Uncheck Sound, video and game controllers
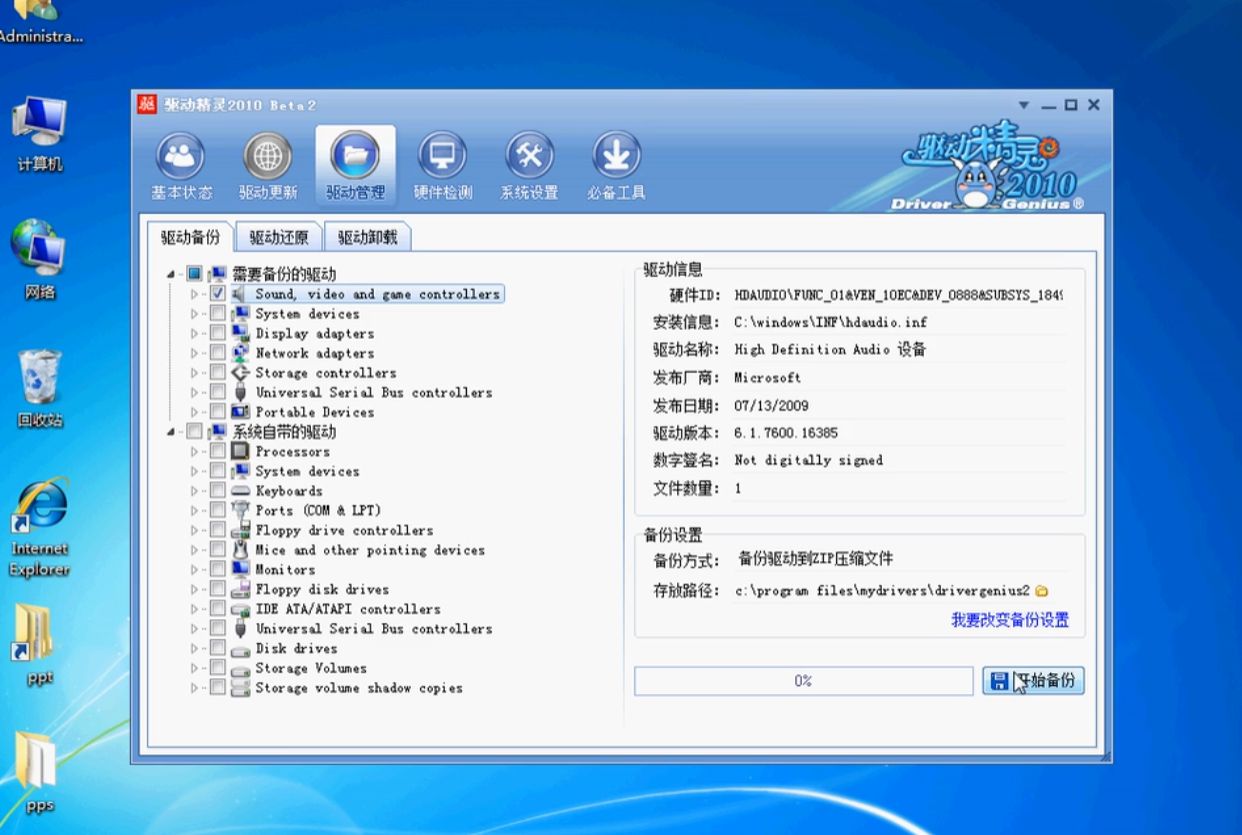Viewport: 1242px width, 835px height. pyautogui.click(x=217, y=294)
